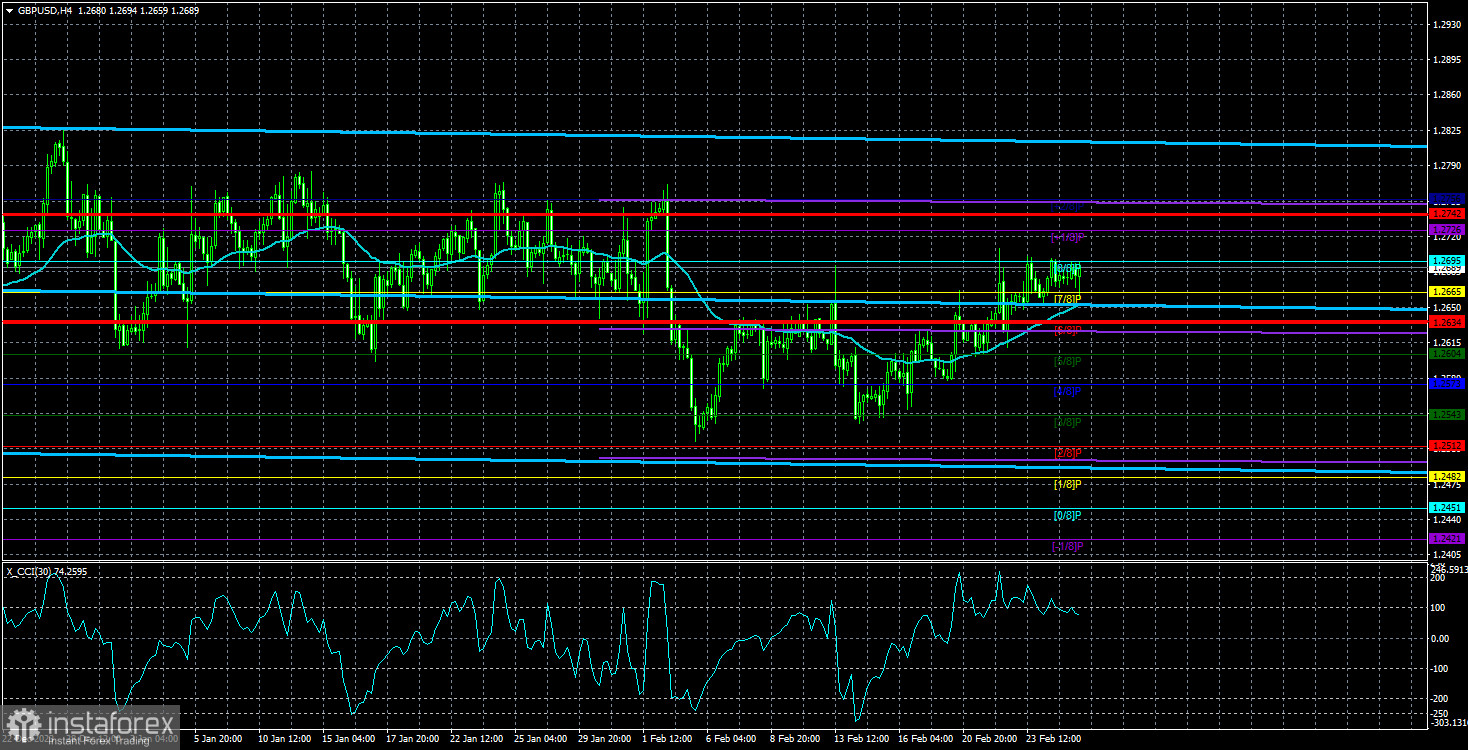The width and height of the screenshot is (1468, 750).
Task: Select the blue 1.2573 price tag
Action: pos(1447,384)
